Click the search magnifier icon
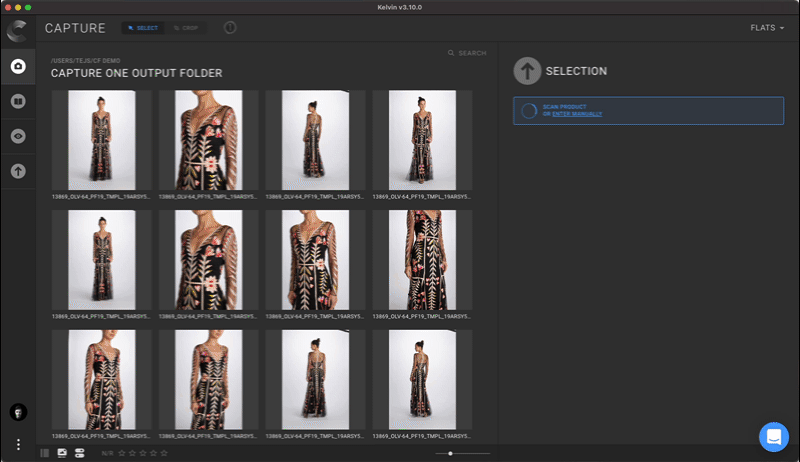 tap(451, 53)
